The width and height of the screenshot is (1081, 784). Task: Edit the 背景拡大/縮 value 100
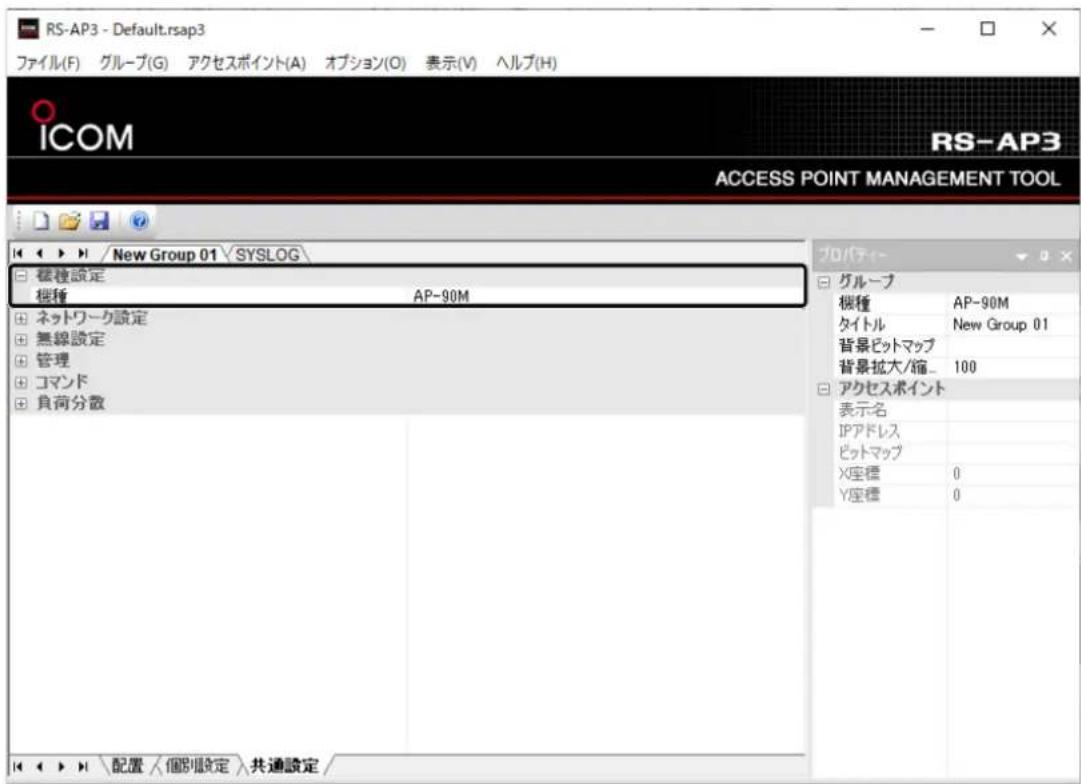pos(1013,367)
